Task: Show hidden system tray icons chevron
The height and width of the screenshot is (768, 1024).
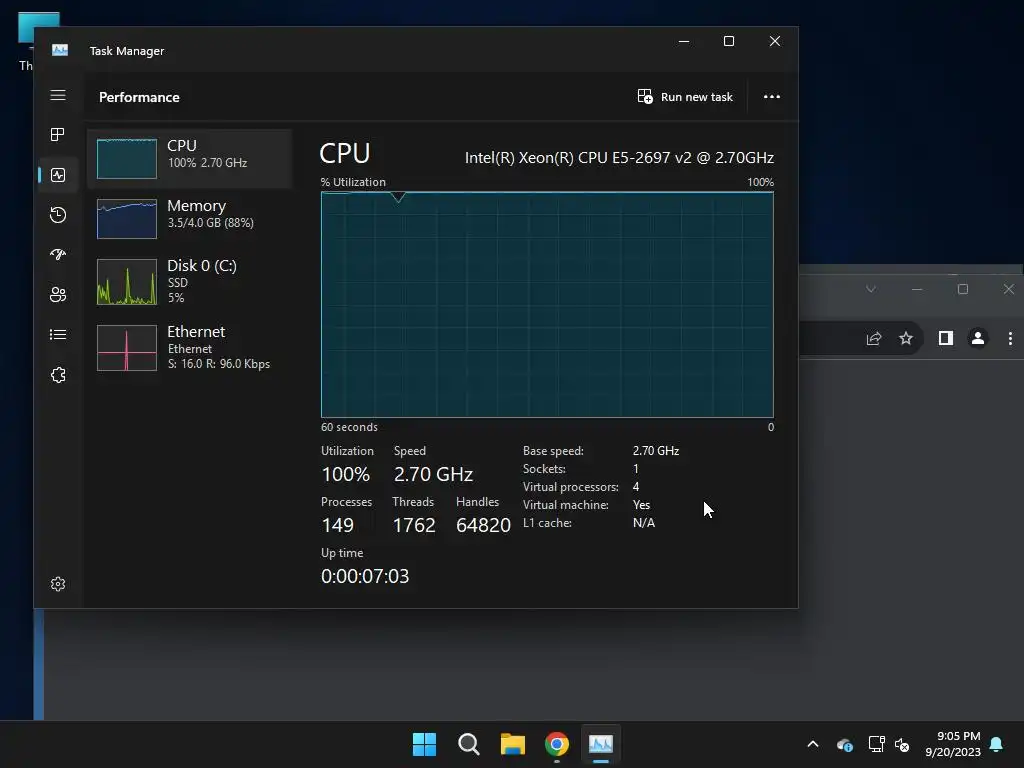Action: (813, 744)
